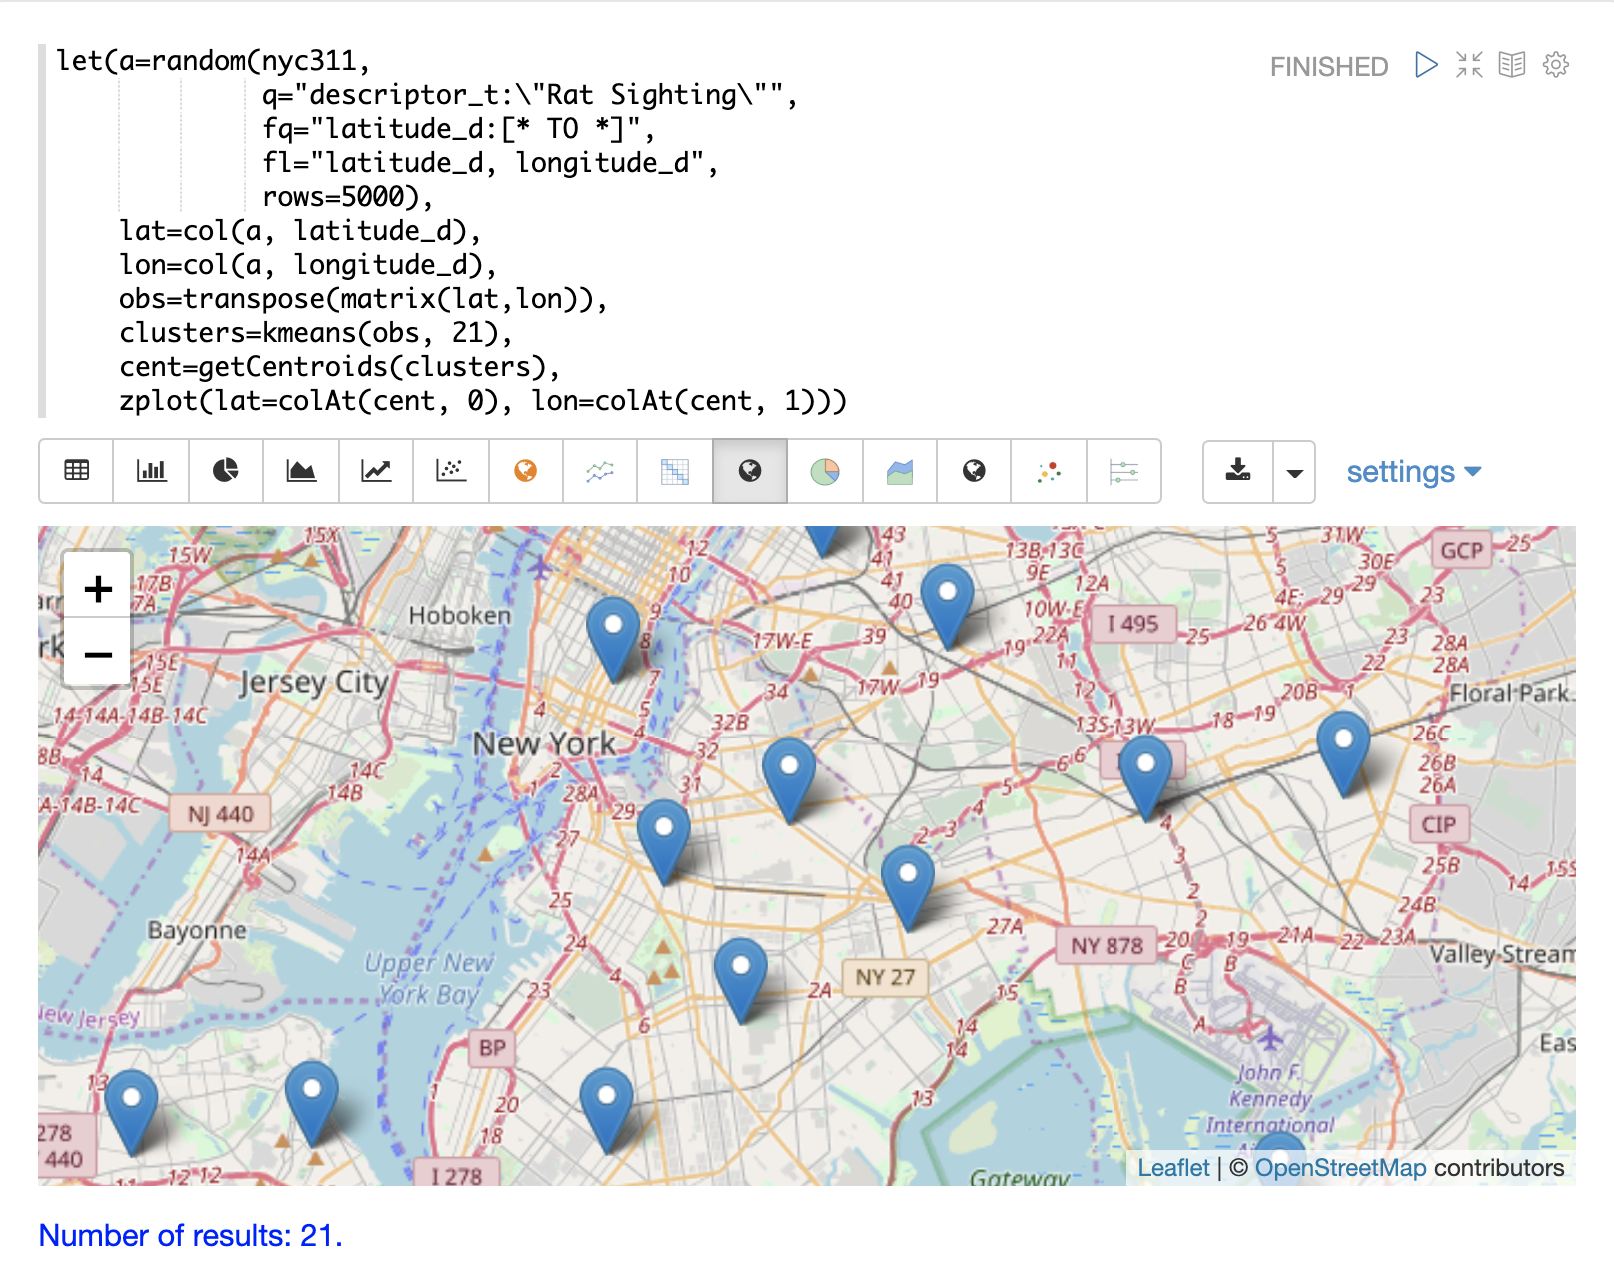Choose the blue grid heatmap visualization
Screen dimensions: 1614x1284
pos(675,471)
